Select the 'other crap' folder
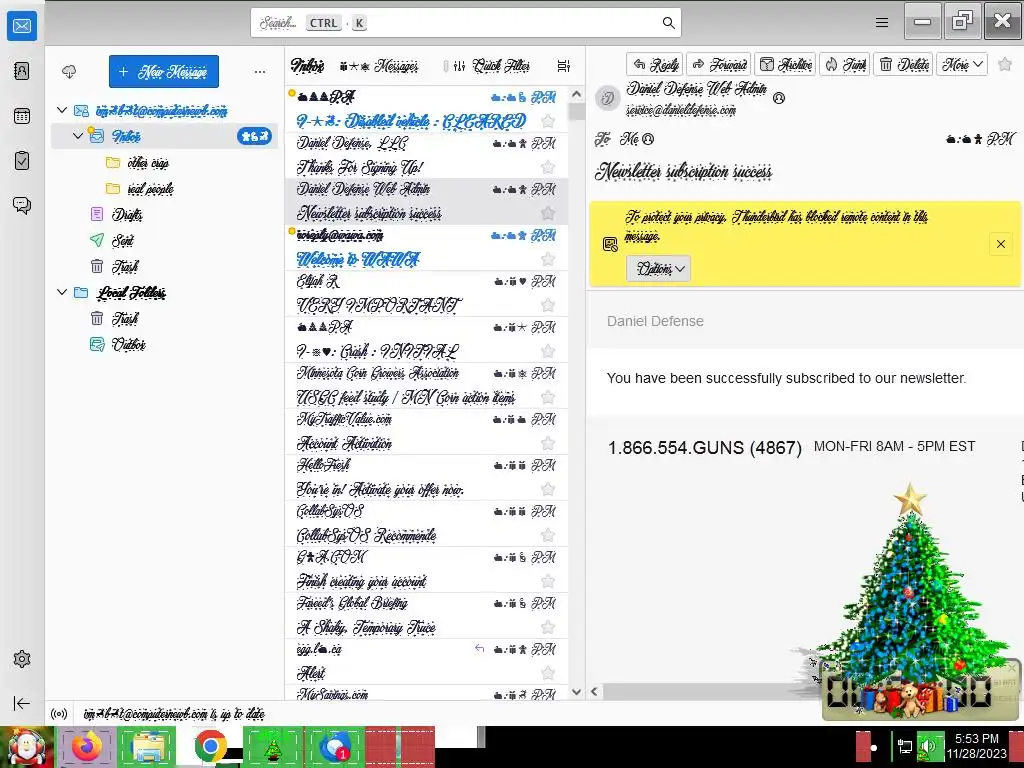 click(x=148, y=163)
